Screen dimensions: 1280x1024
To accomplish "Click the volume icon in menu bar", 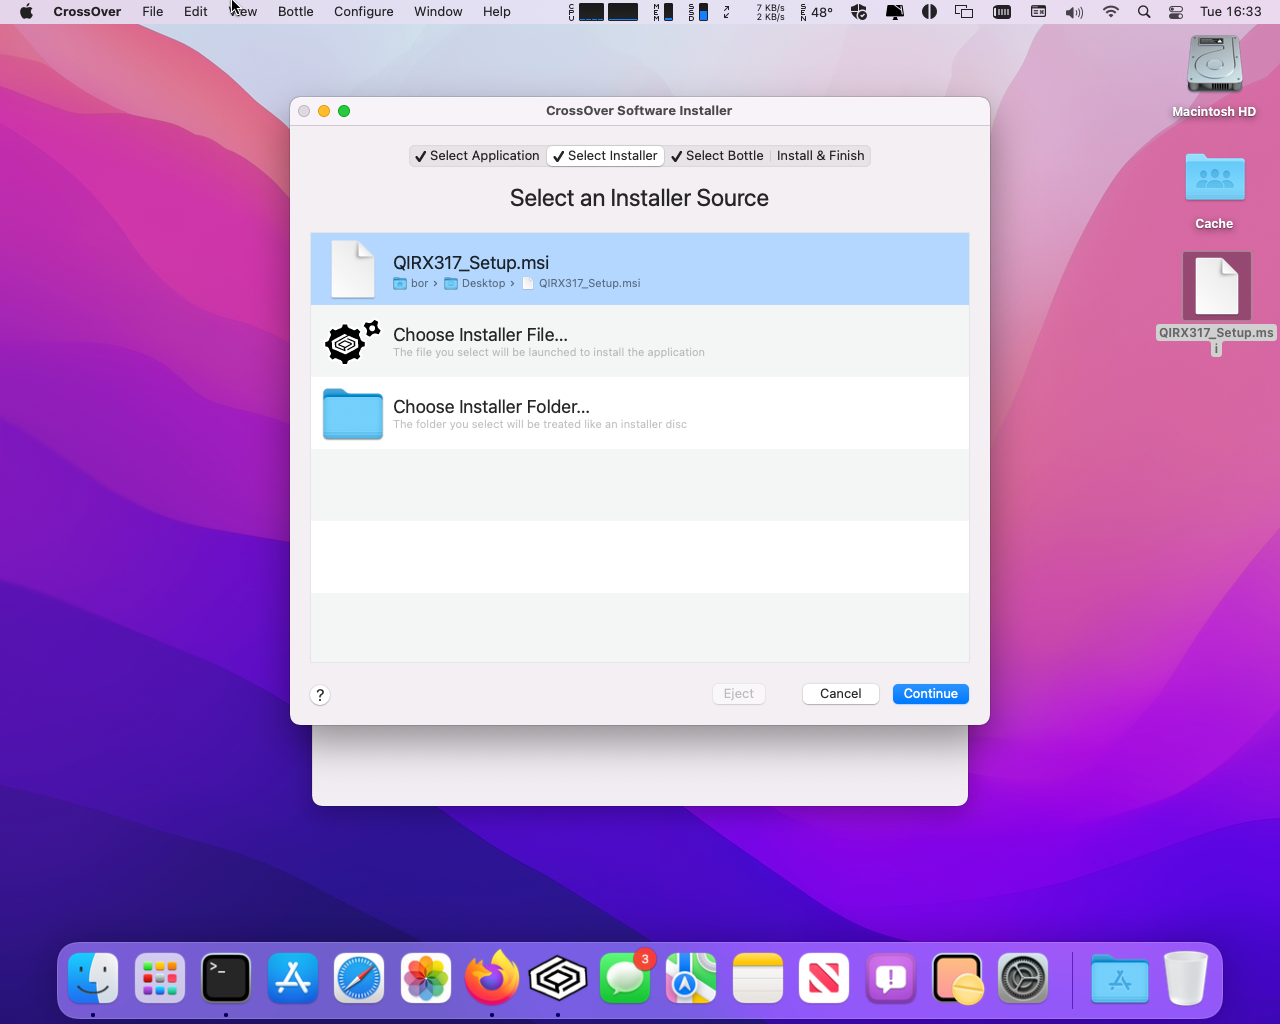I will coord(1074,12).
